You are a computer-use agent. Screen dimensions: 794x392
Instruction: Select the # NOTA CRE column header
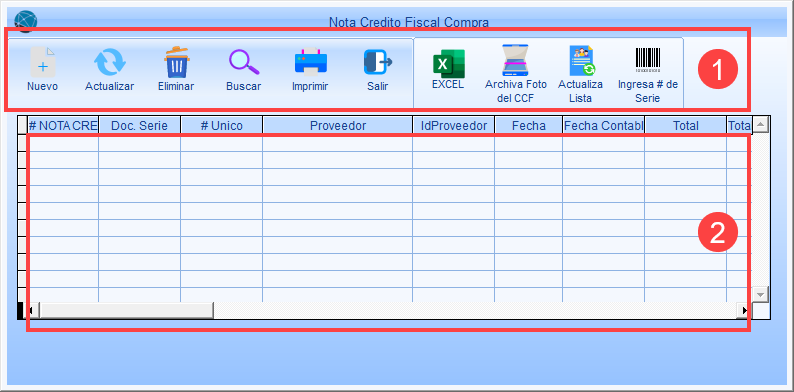63,126
